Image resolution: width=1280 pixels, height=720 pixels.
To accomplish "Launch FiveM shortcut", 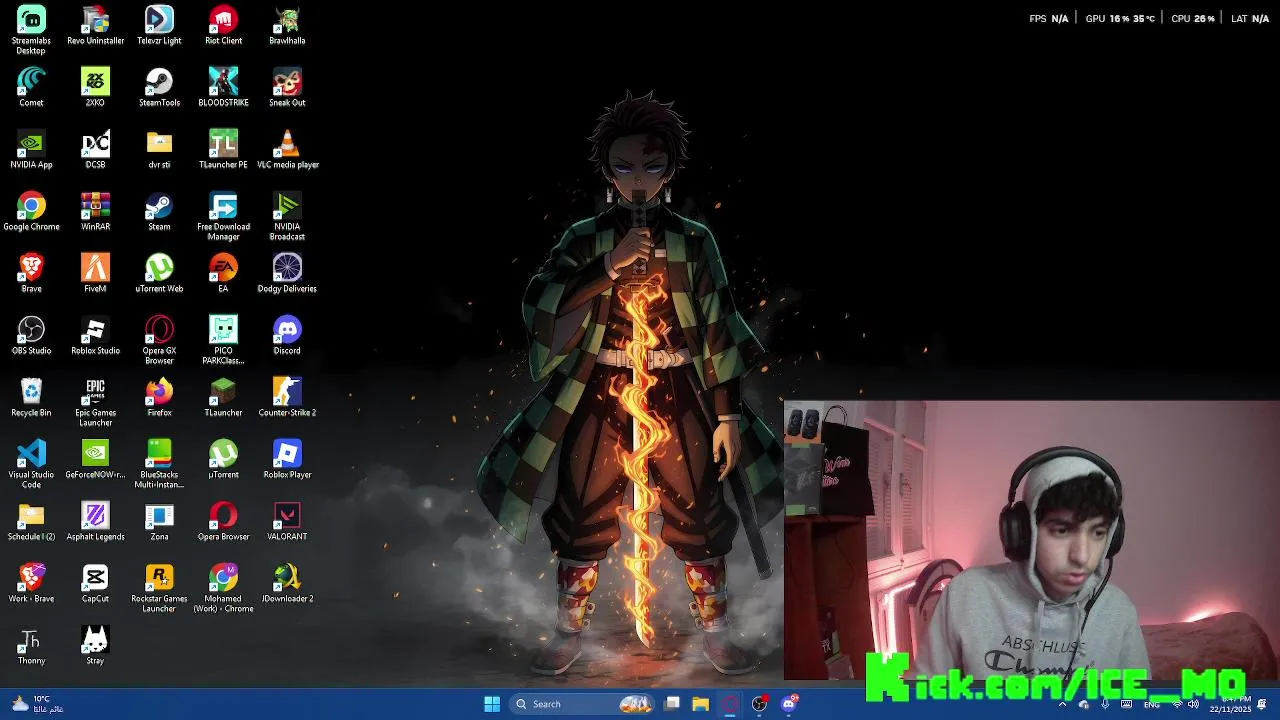I will tap(95, 274).
